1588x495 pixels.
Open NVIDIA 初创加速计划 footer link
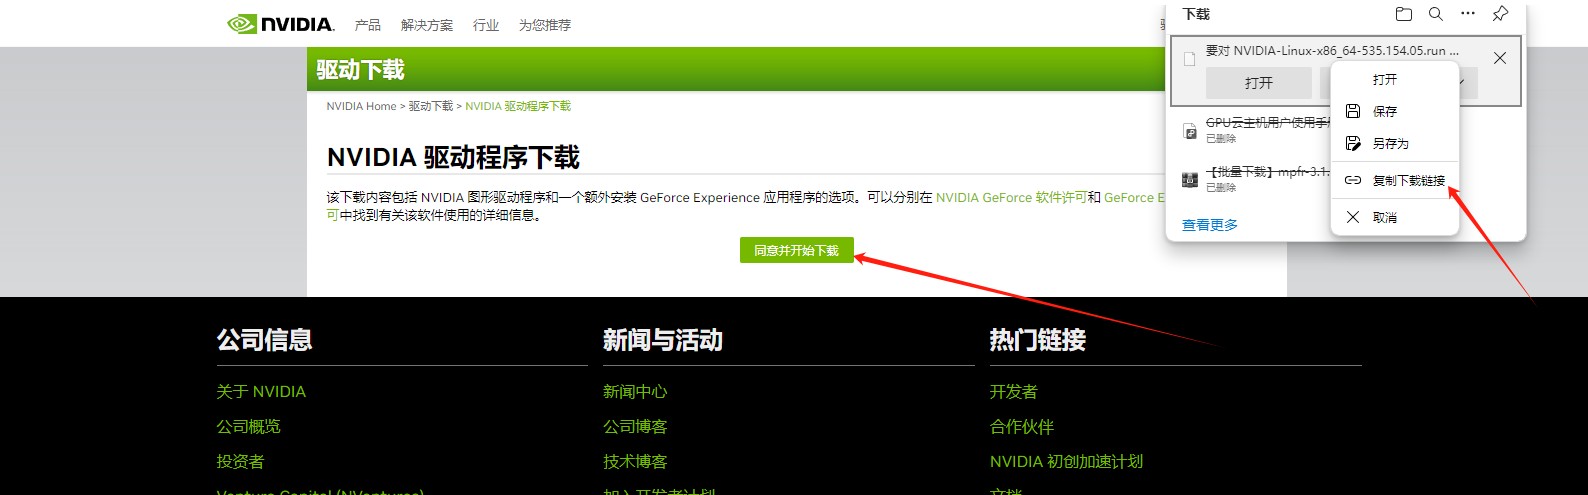point(1066,462)
